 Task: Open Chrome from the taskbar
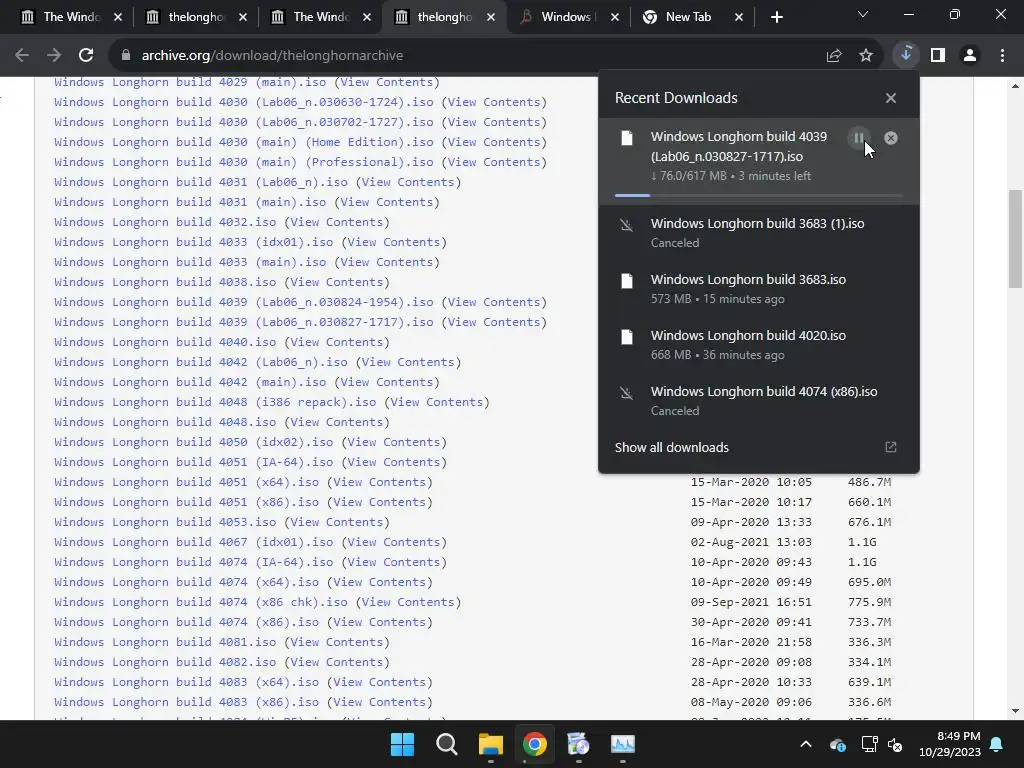[x=534, y=744]
